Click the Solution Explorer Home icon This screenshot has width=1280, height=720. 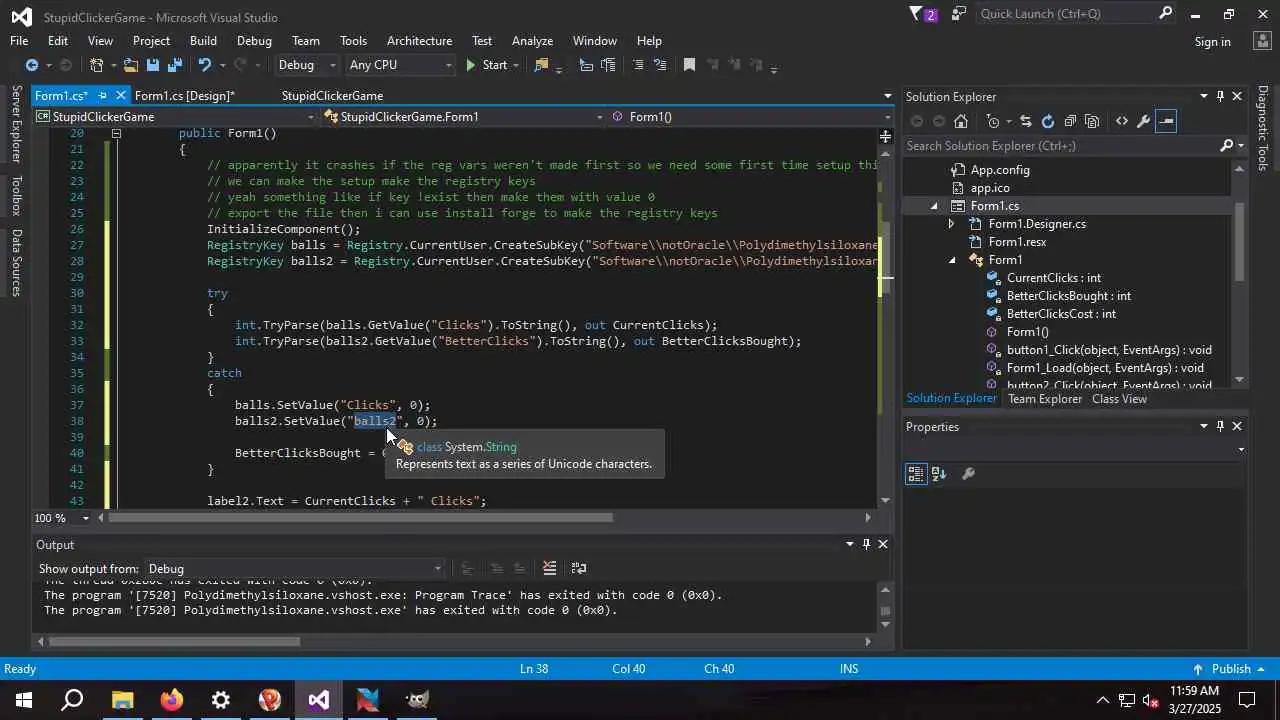961,121
